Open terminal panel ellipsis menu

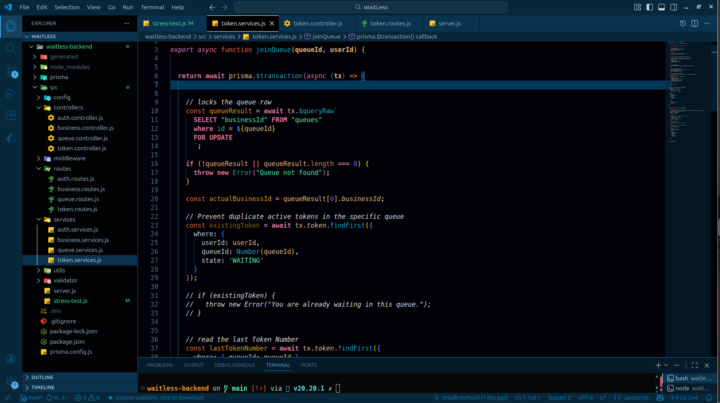[677, 365]
